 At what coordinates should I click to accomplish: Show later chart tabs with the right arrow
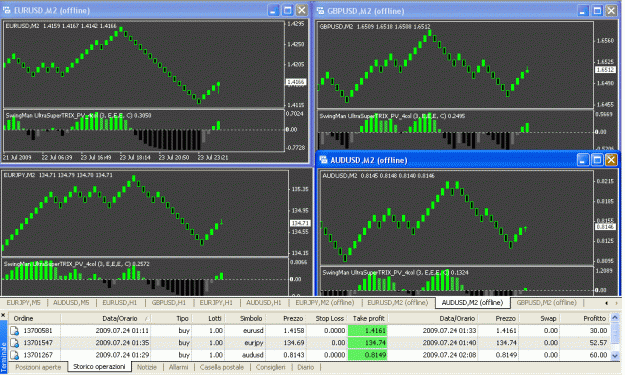(x=616, y=303)
